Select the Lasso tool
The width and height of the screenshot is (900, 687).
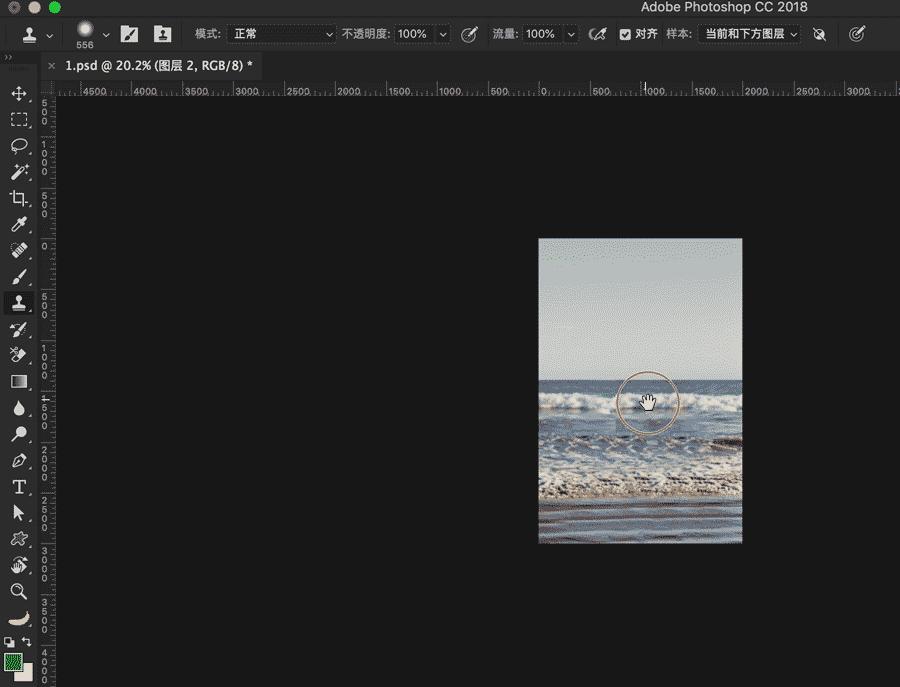click(19, 146)
